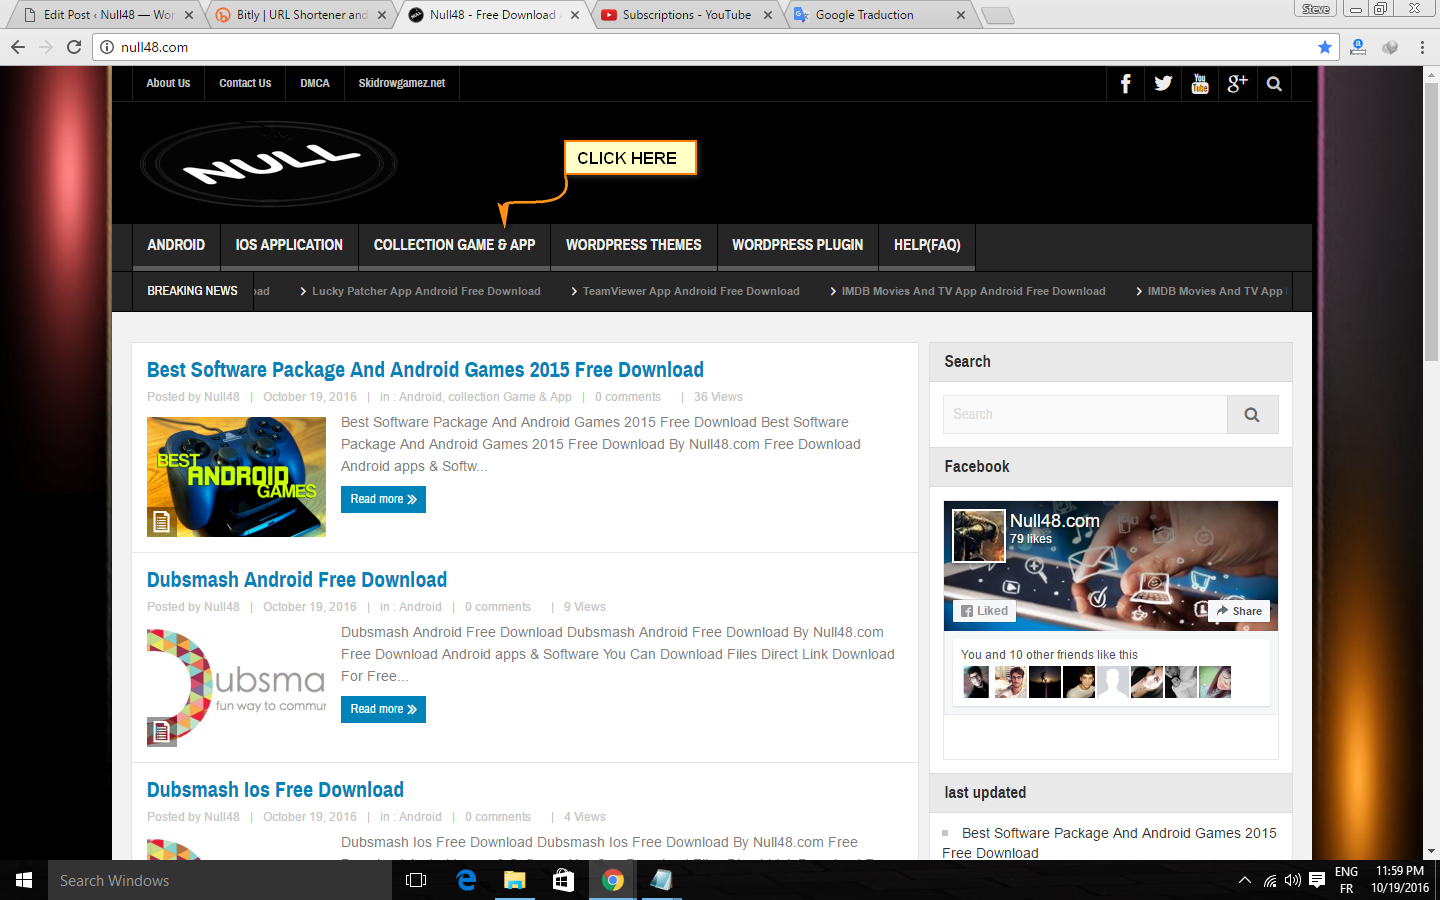Open the Dubsmash Ios Free Download title

point(275,790)
